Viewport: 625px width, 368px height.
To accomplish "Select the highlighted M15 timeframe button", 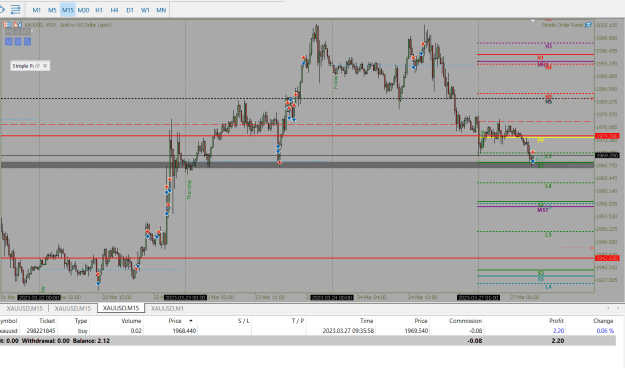I will [x=68, y=10].
